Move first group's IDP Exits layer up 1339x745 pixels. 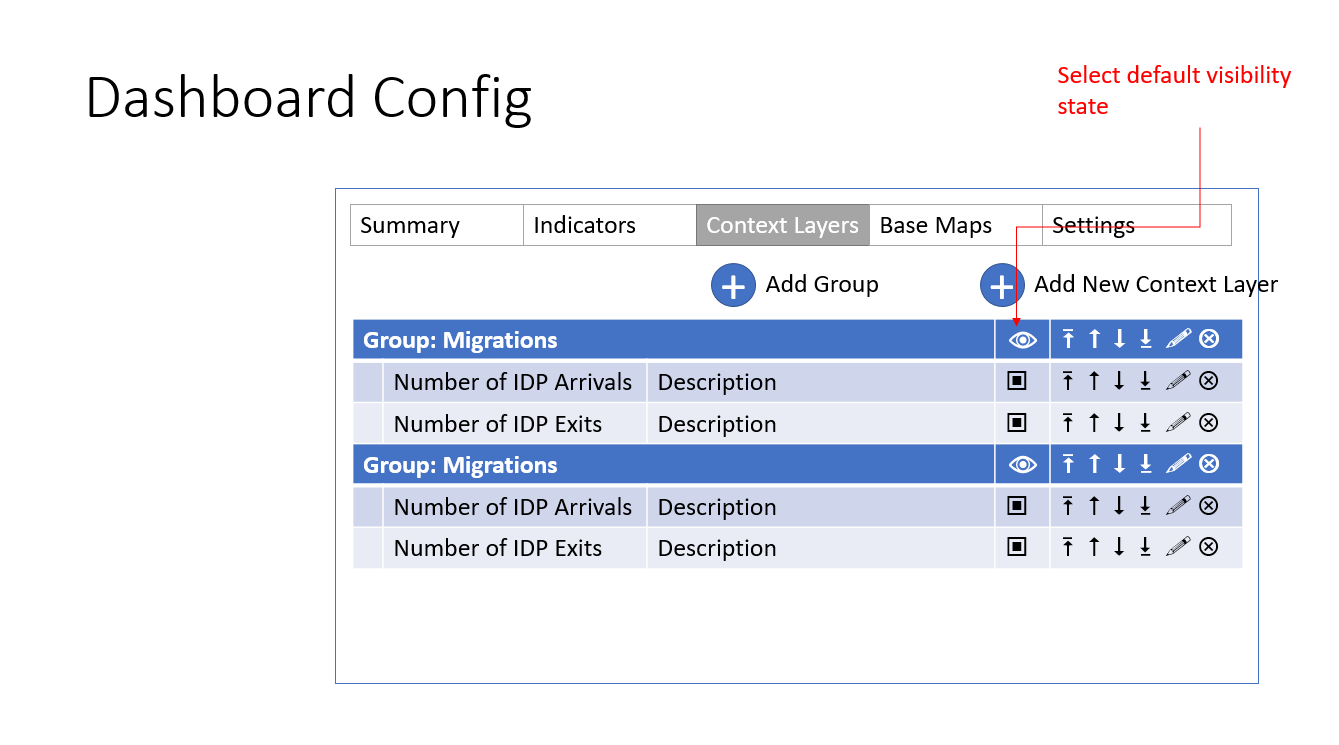click(1094, 423)
